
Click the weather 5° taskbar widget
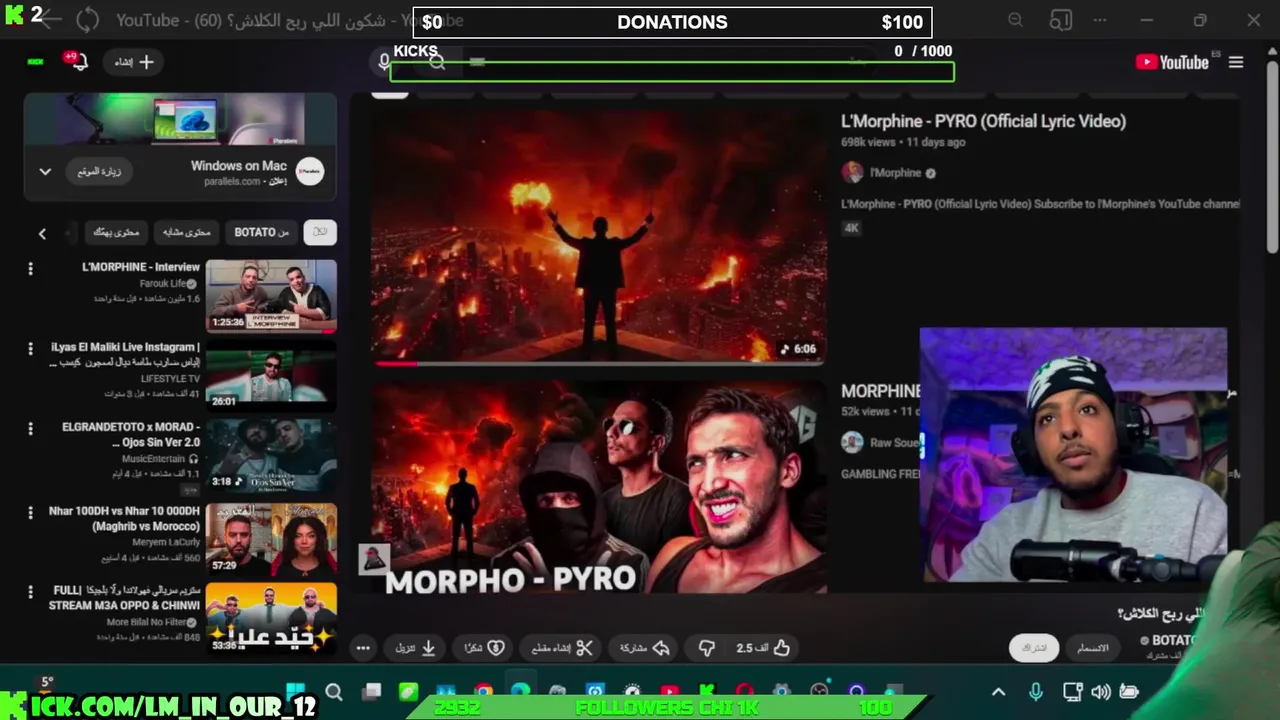[x=46, y=683]
